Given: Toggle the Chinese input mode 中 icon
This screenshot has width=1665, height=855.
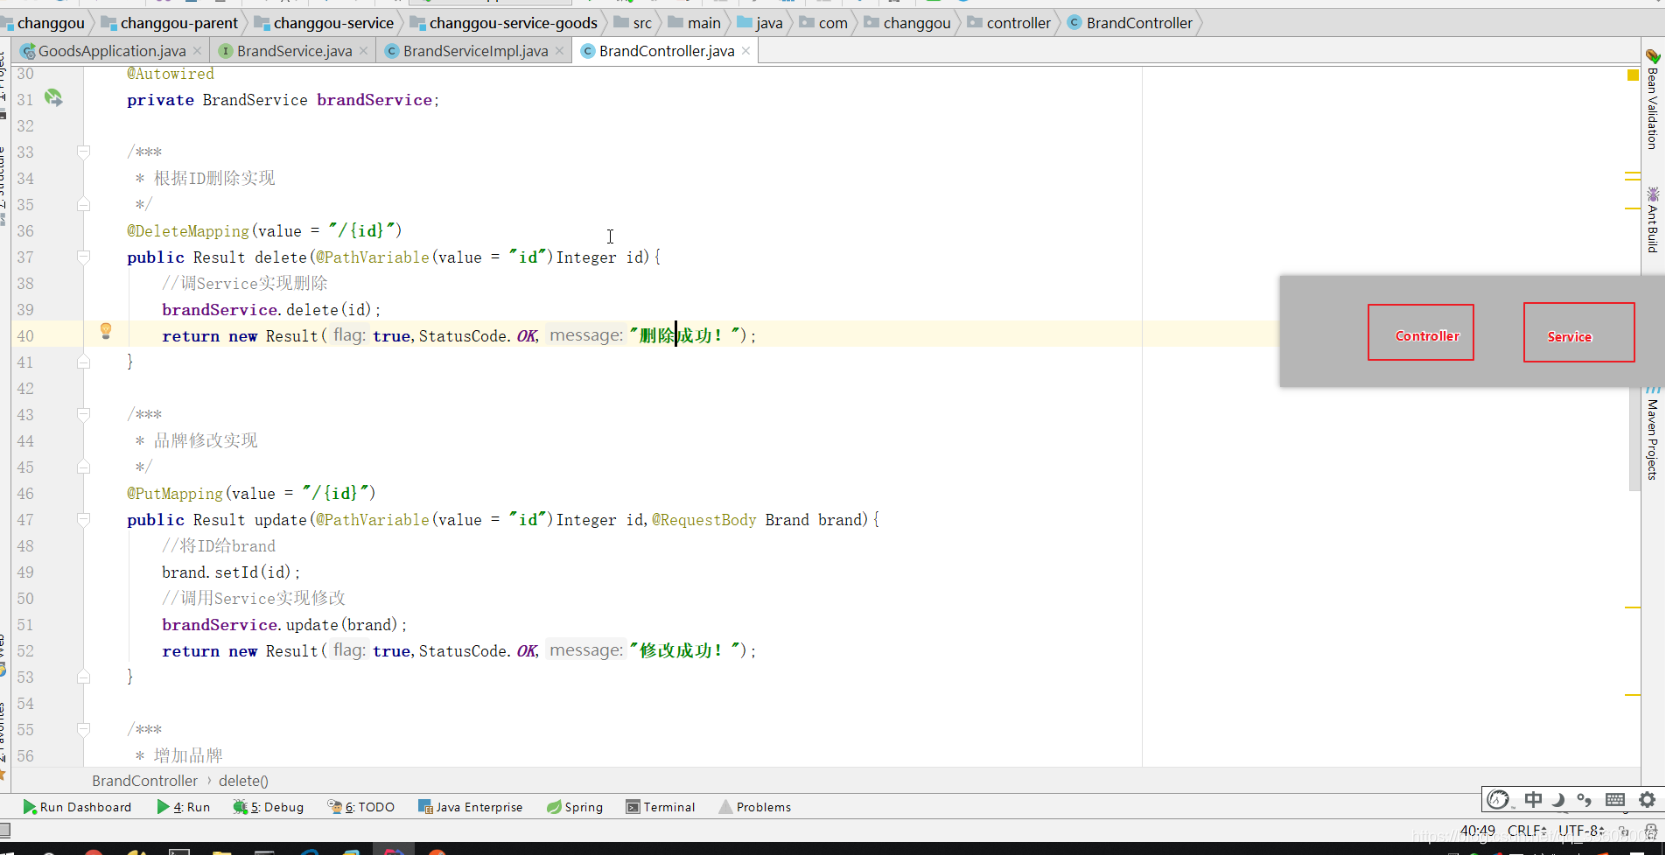Looking at the screenshot, I should (x=1533, y=799).
